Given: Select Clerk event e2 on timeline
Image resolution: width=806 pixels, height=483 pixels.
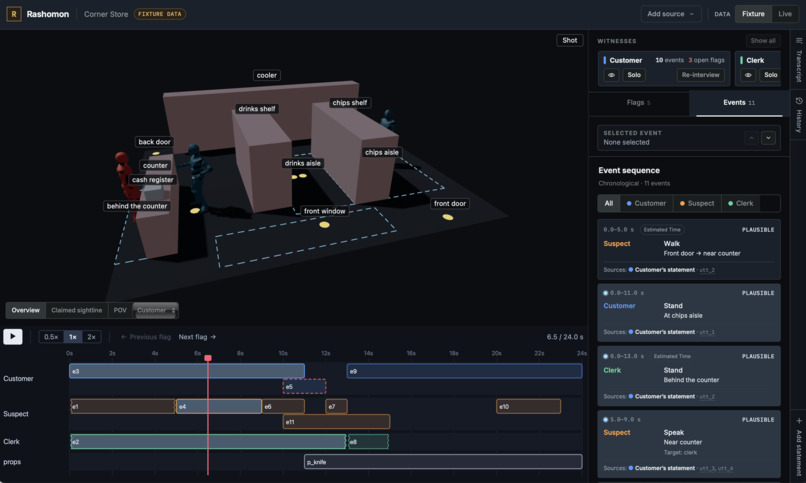Looking at the screenshot, I should [208, 441].
